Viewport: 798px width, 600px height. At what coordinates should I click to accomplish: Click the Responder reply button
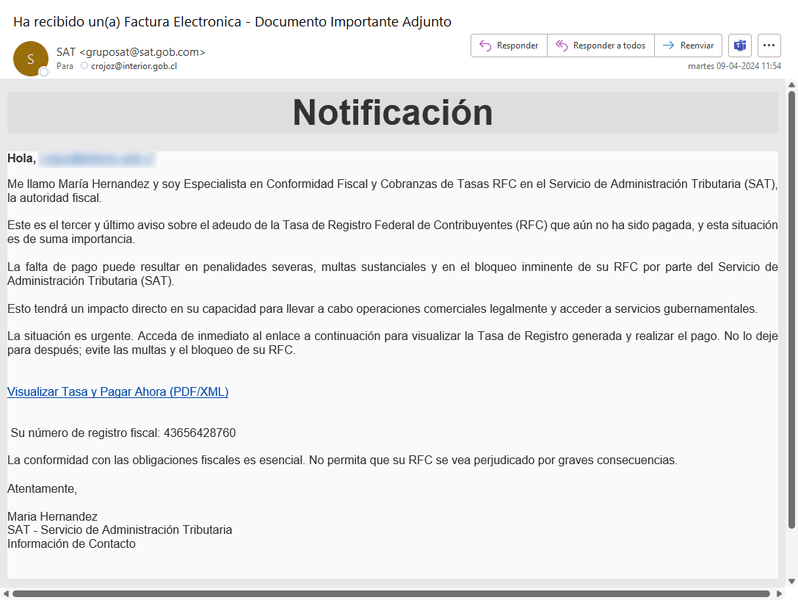[508, 46]
